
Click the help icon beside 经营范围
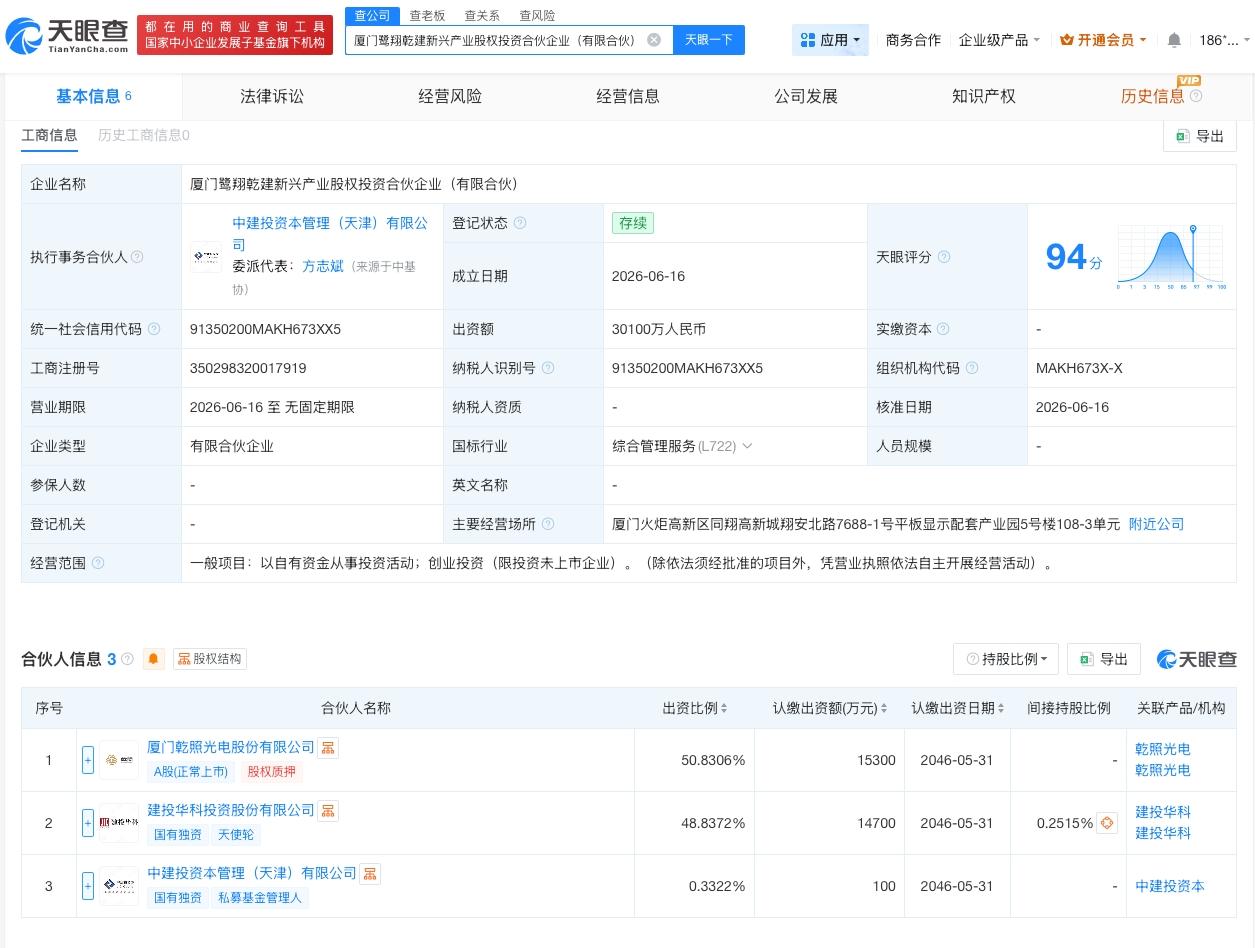click(x=97, y=563)
